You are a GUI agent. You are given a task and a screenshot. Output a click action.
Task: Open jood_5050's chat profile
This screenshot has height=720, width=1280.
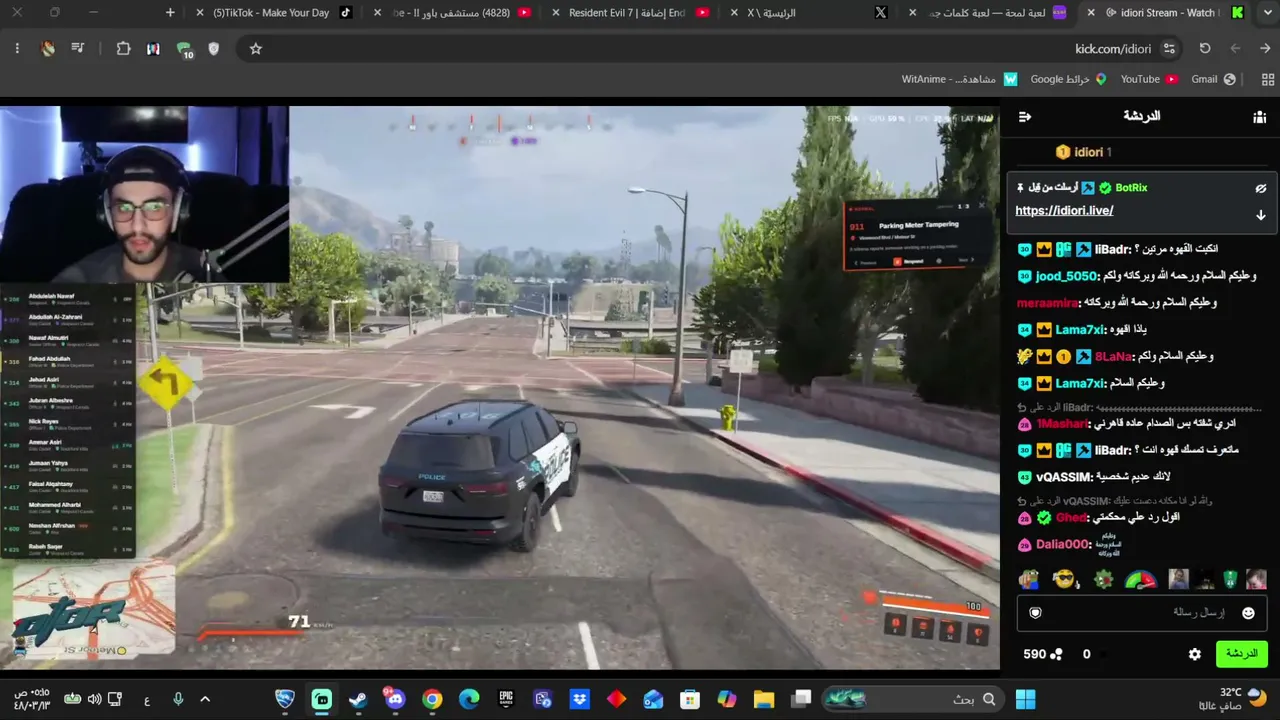(1068, 276)
